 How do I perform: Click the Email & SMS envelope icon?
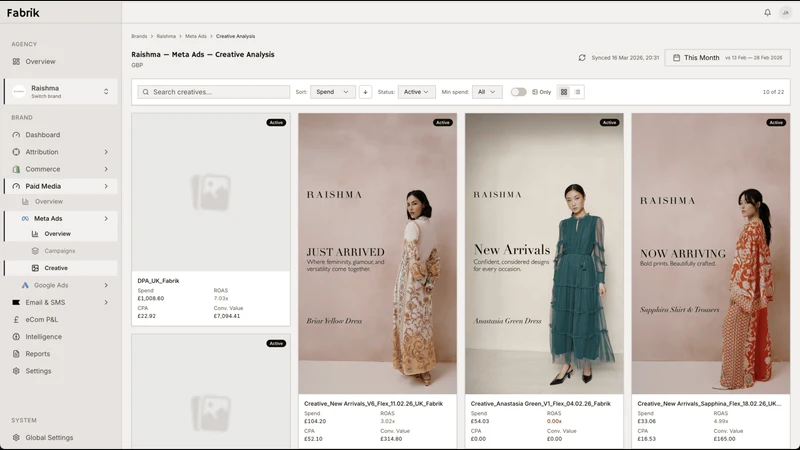click(16, 303)
